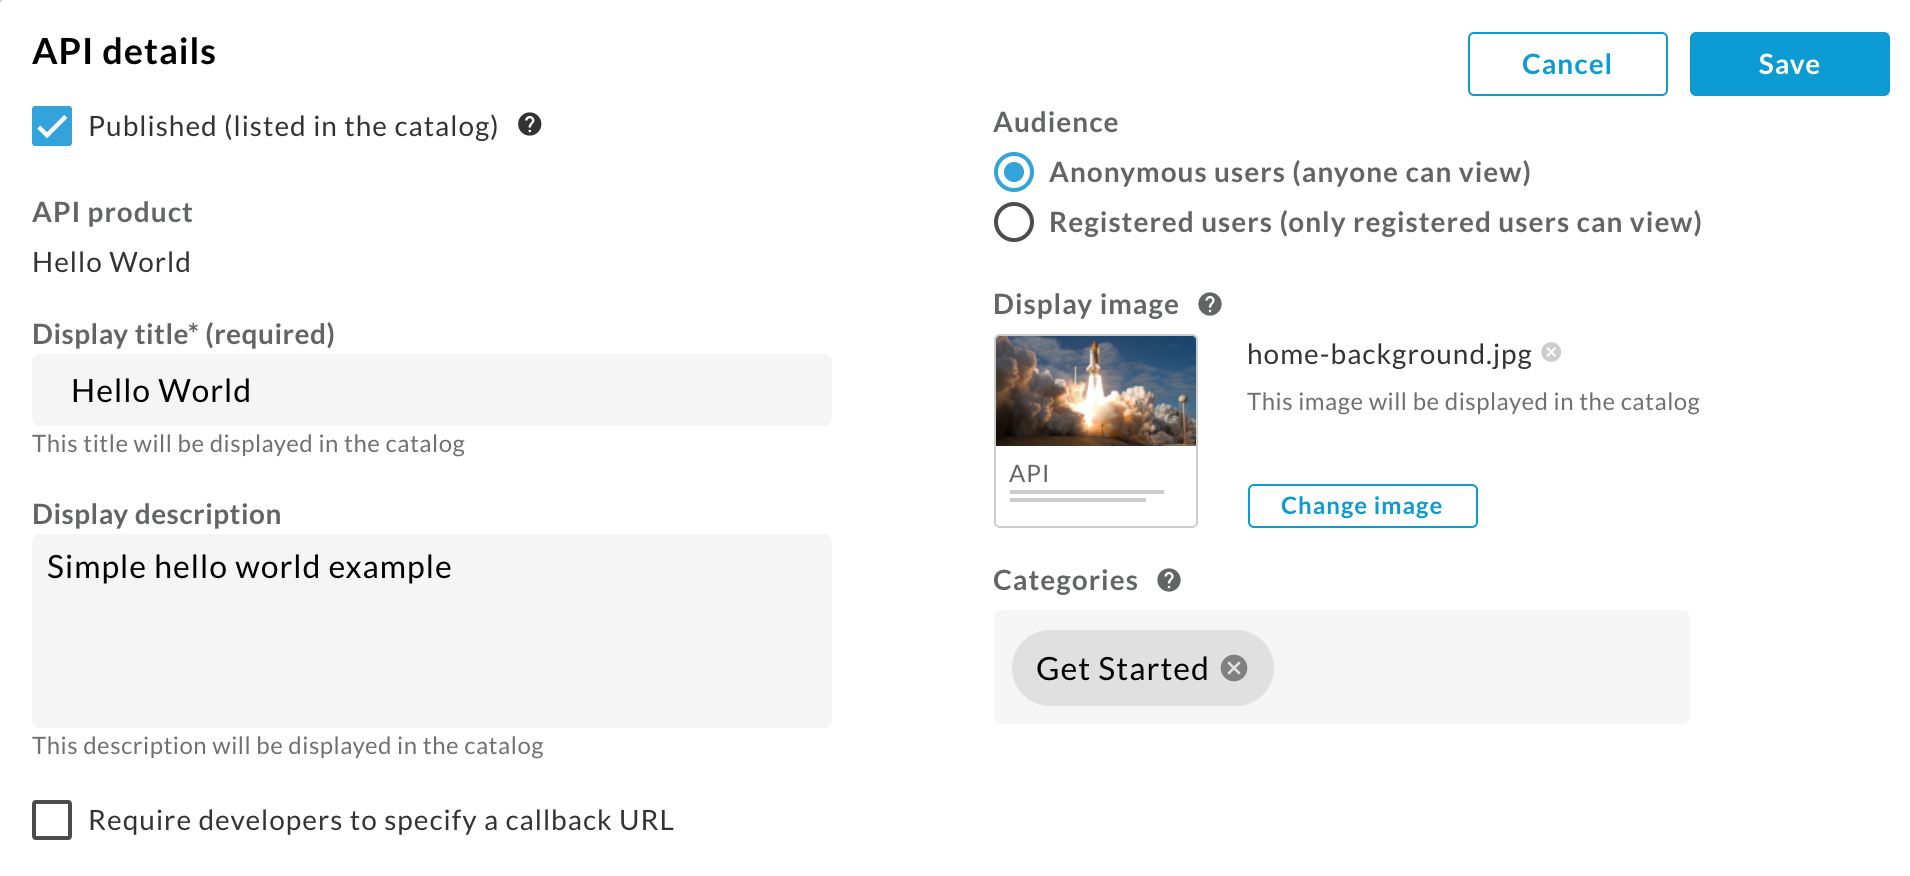
Task: Open the Display image help tooltip icon
Action: pyautogui.click(x=1210, y=304)
